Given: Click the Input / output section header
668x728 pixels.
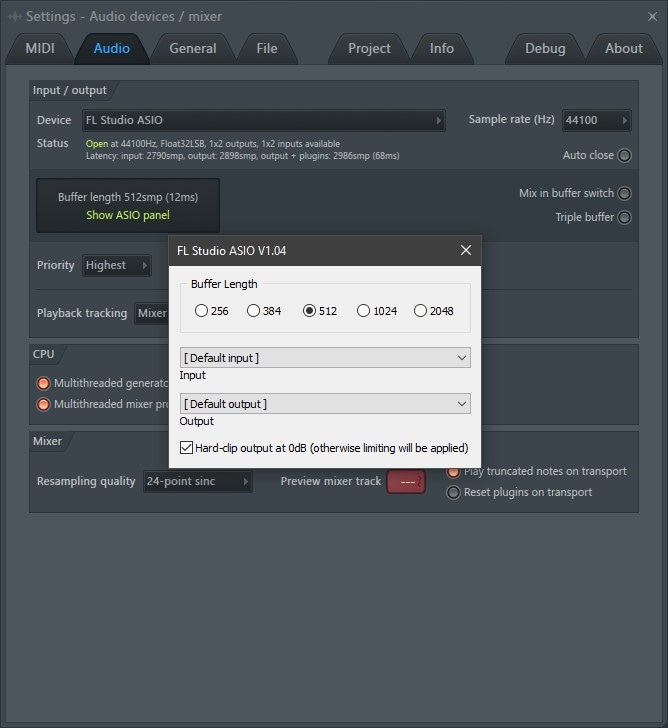Looking at the screenshot, I should (70, 90).
